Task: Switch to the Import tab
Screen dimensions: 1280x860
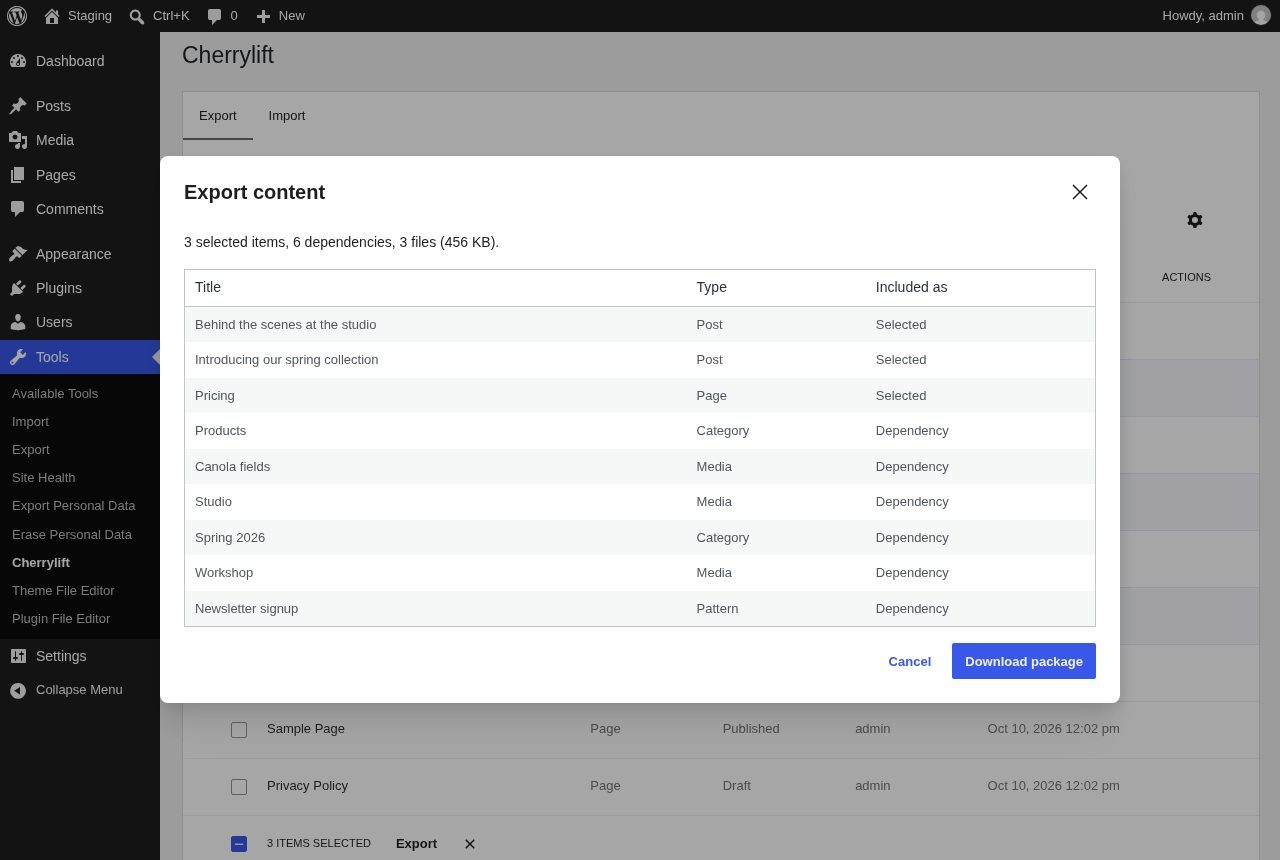Action: [x=287, y=116]
